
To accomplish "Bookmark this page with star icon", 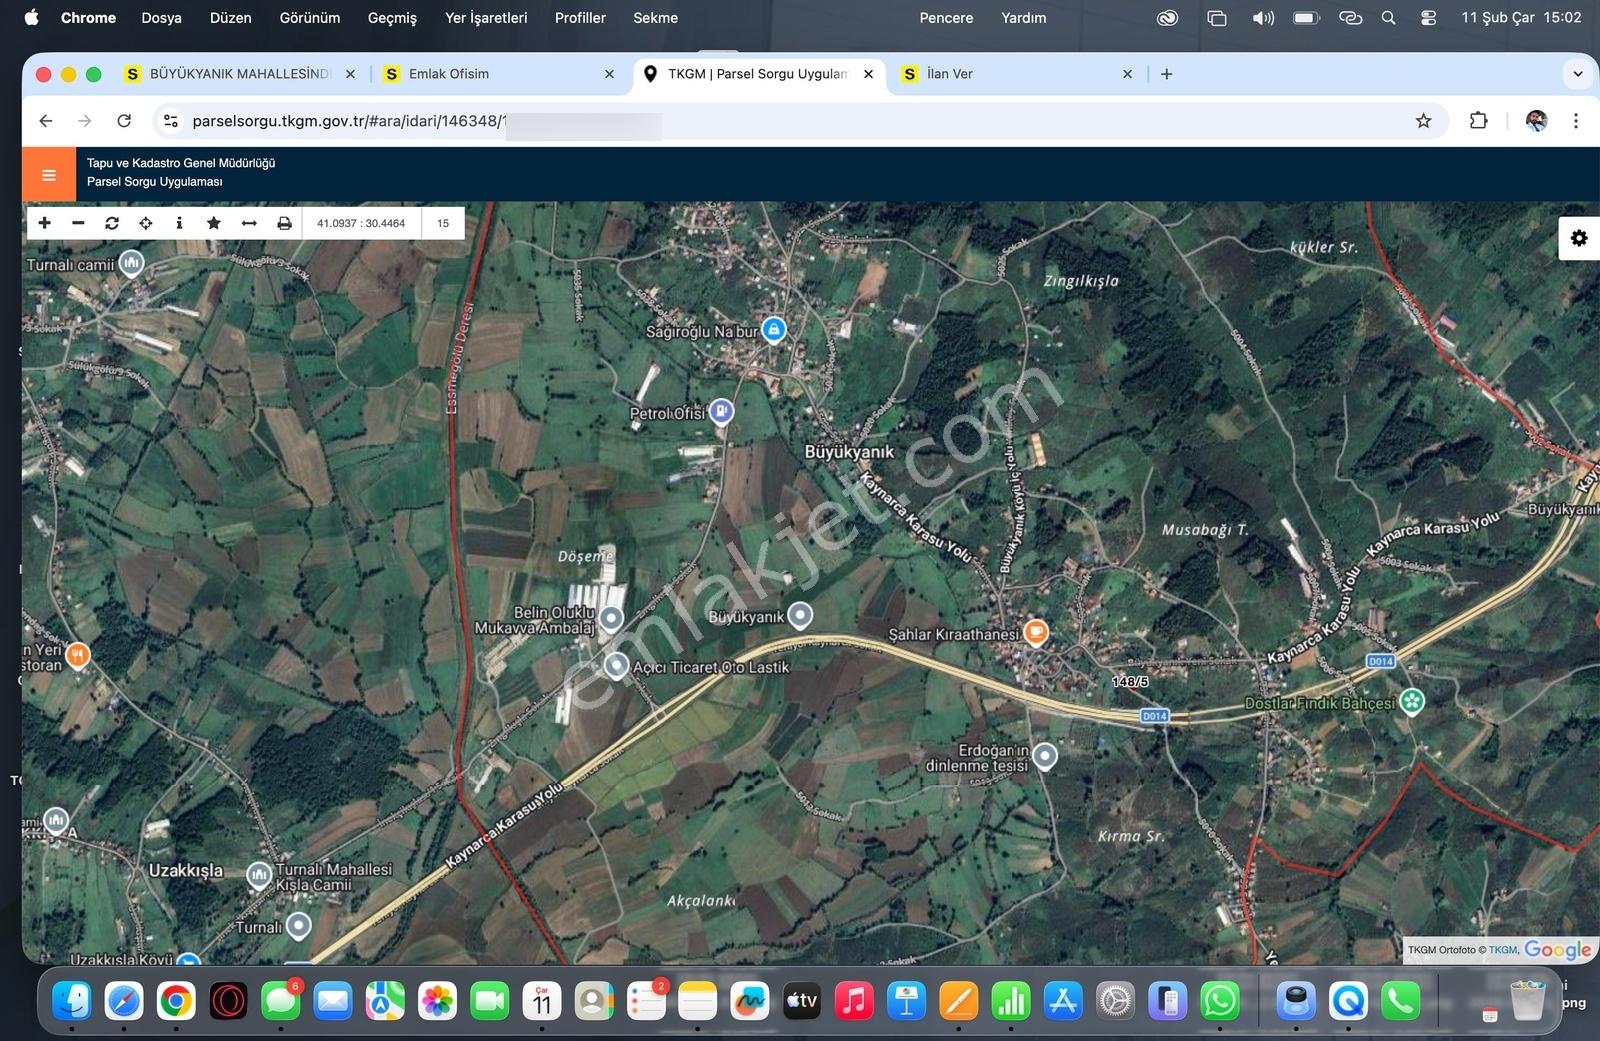I will point(1423,121).
